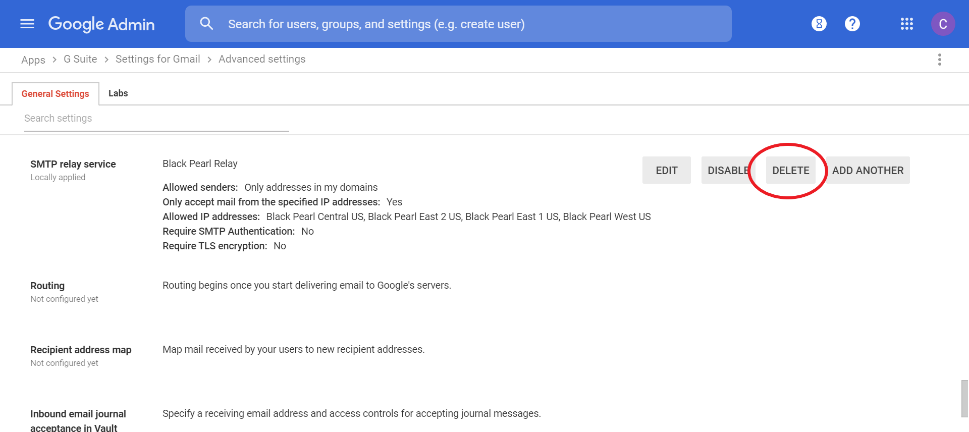The width and height of the screenshot is (969, 432).
Task: Open the Help question mark icon
Action: [853, 24]
